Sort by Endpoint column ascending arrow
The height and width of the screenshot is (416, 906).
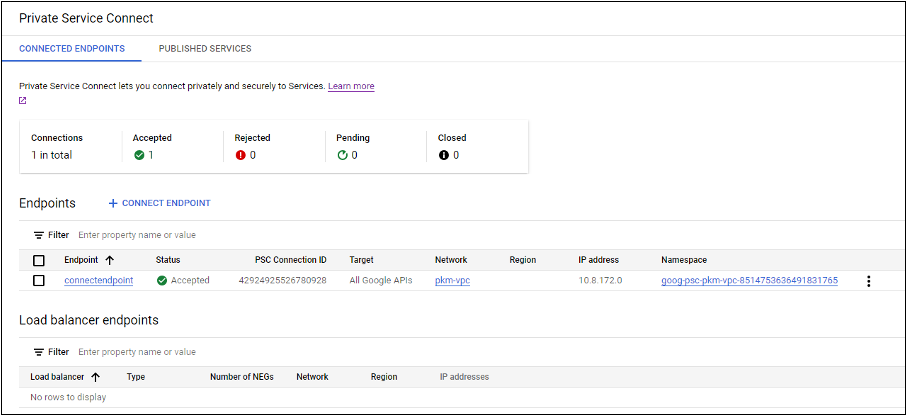109,260
